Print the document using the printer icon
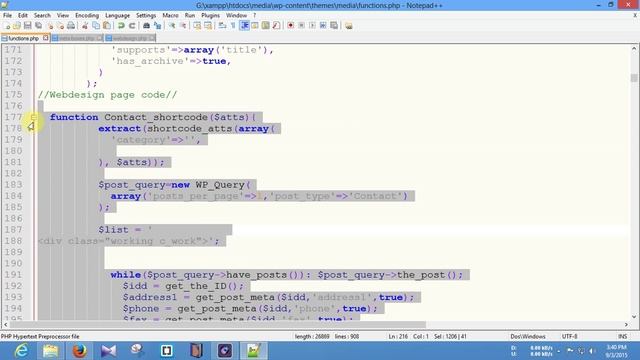Viewport: 640px width, 360px height. click(x=71, y=26)
